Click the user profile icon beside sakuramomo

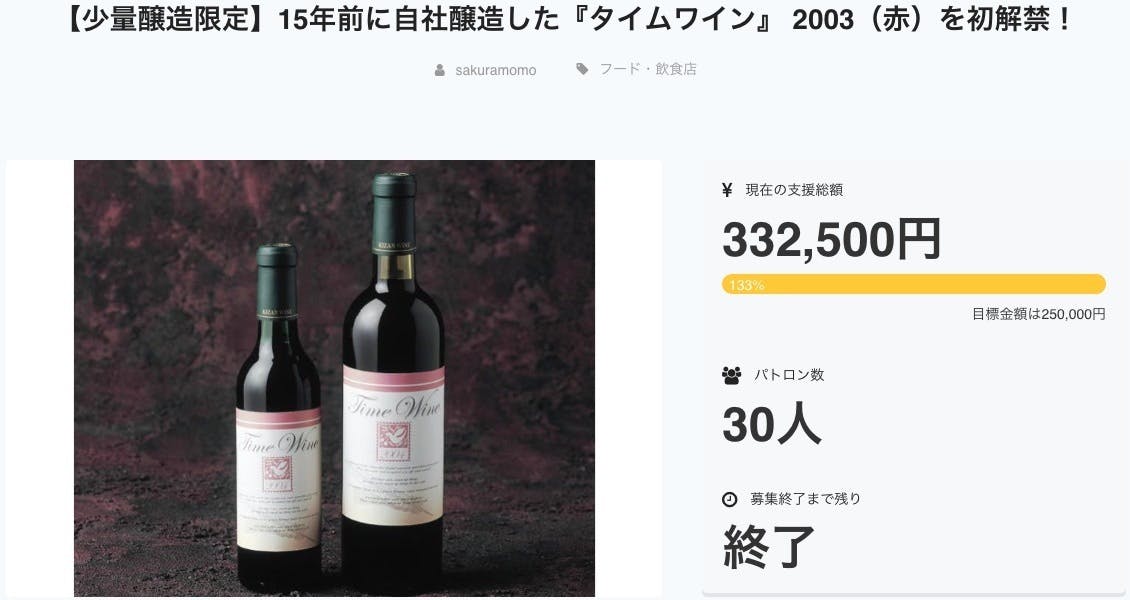[440, 70]
